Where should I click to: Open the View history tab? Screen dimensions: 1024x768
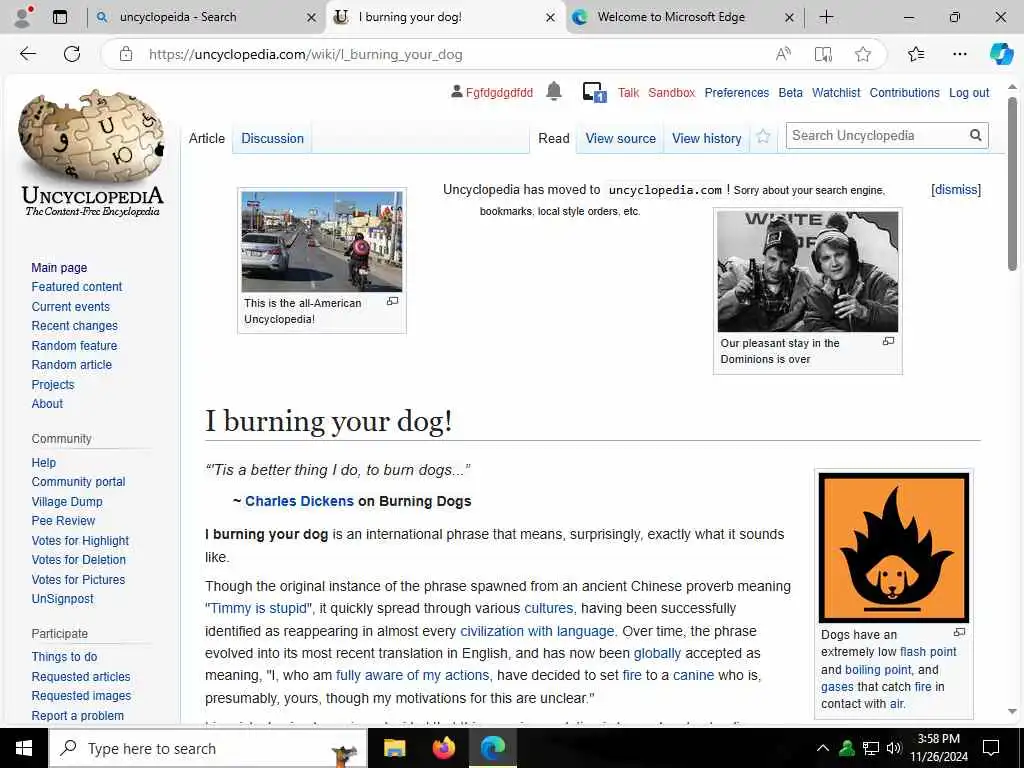coord(707,138)
